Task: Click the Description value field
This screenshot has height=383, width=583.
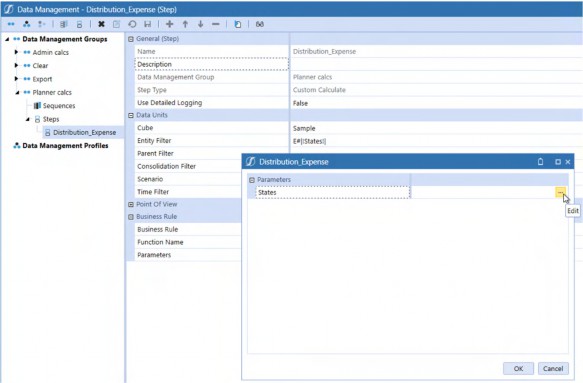Action: tap(436, 64)
